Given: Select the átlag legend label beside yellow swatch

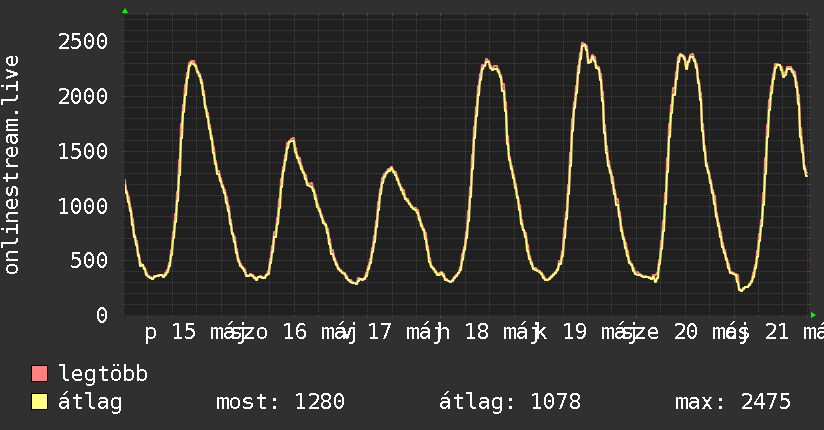Looking at the screenshot, I should pyautogui.click(x=90, y=402).
